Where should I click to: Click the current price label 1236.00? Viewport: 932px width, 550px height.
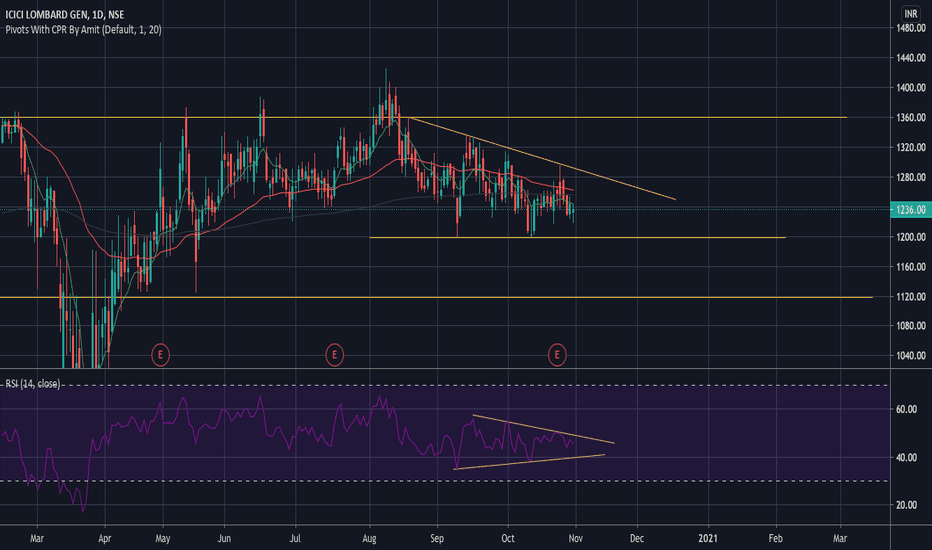[911, 209]
